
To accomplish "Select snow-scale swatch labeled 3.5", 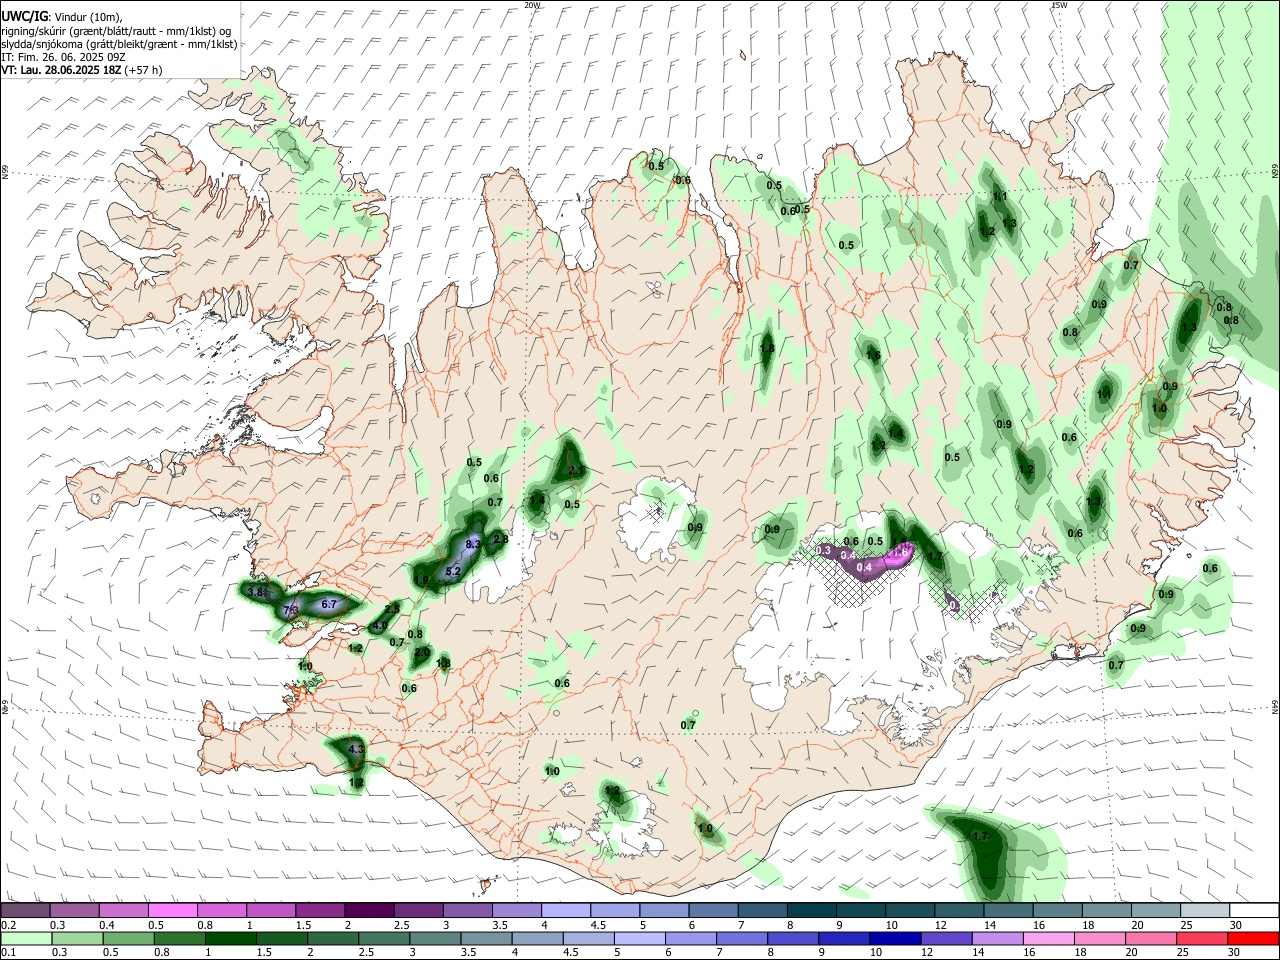I will pyautogui.click(x=516, y=911).
